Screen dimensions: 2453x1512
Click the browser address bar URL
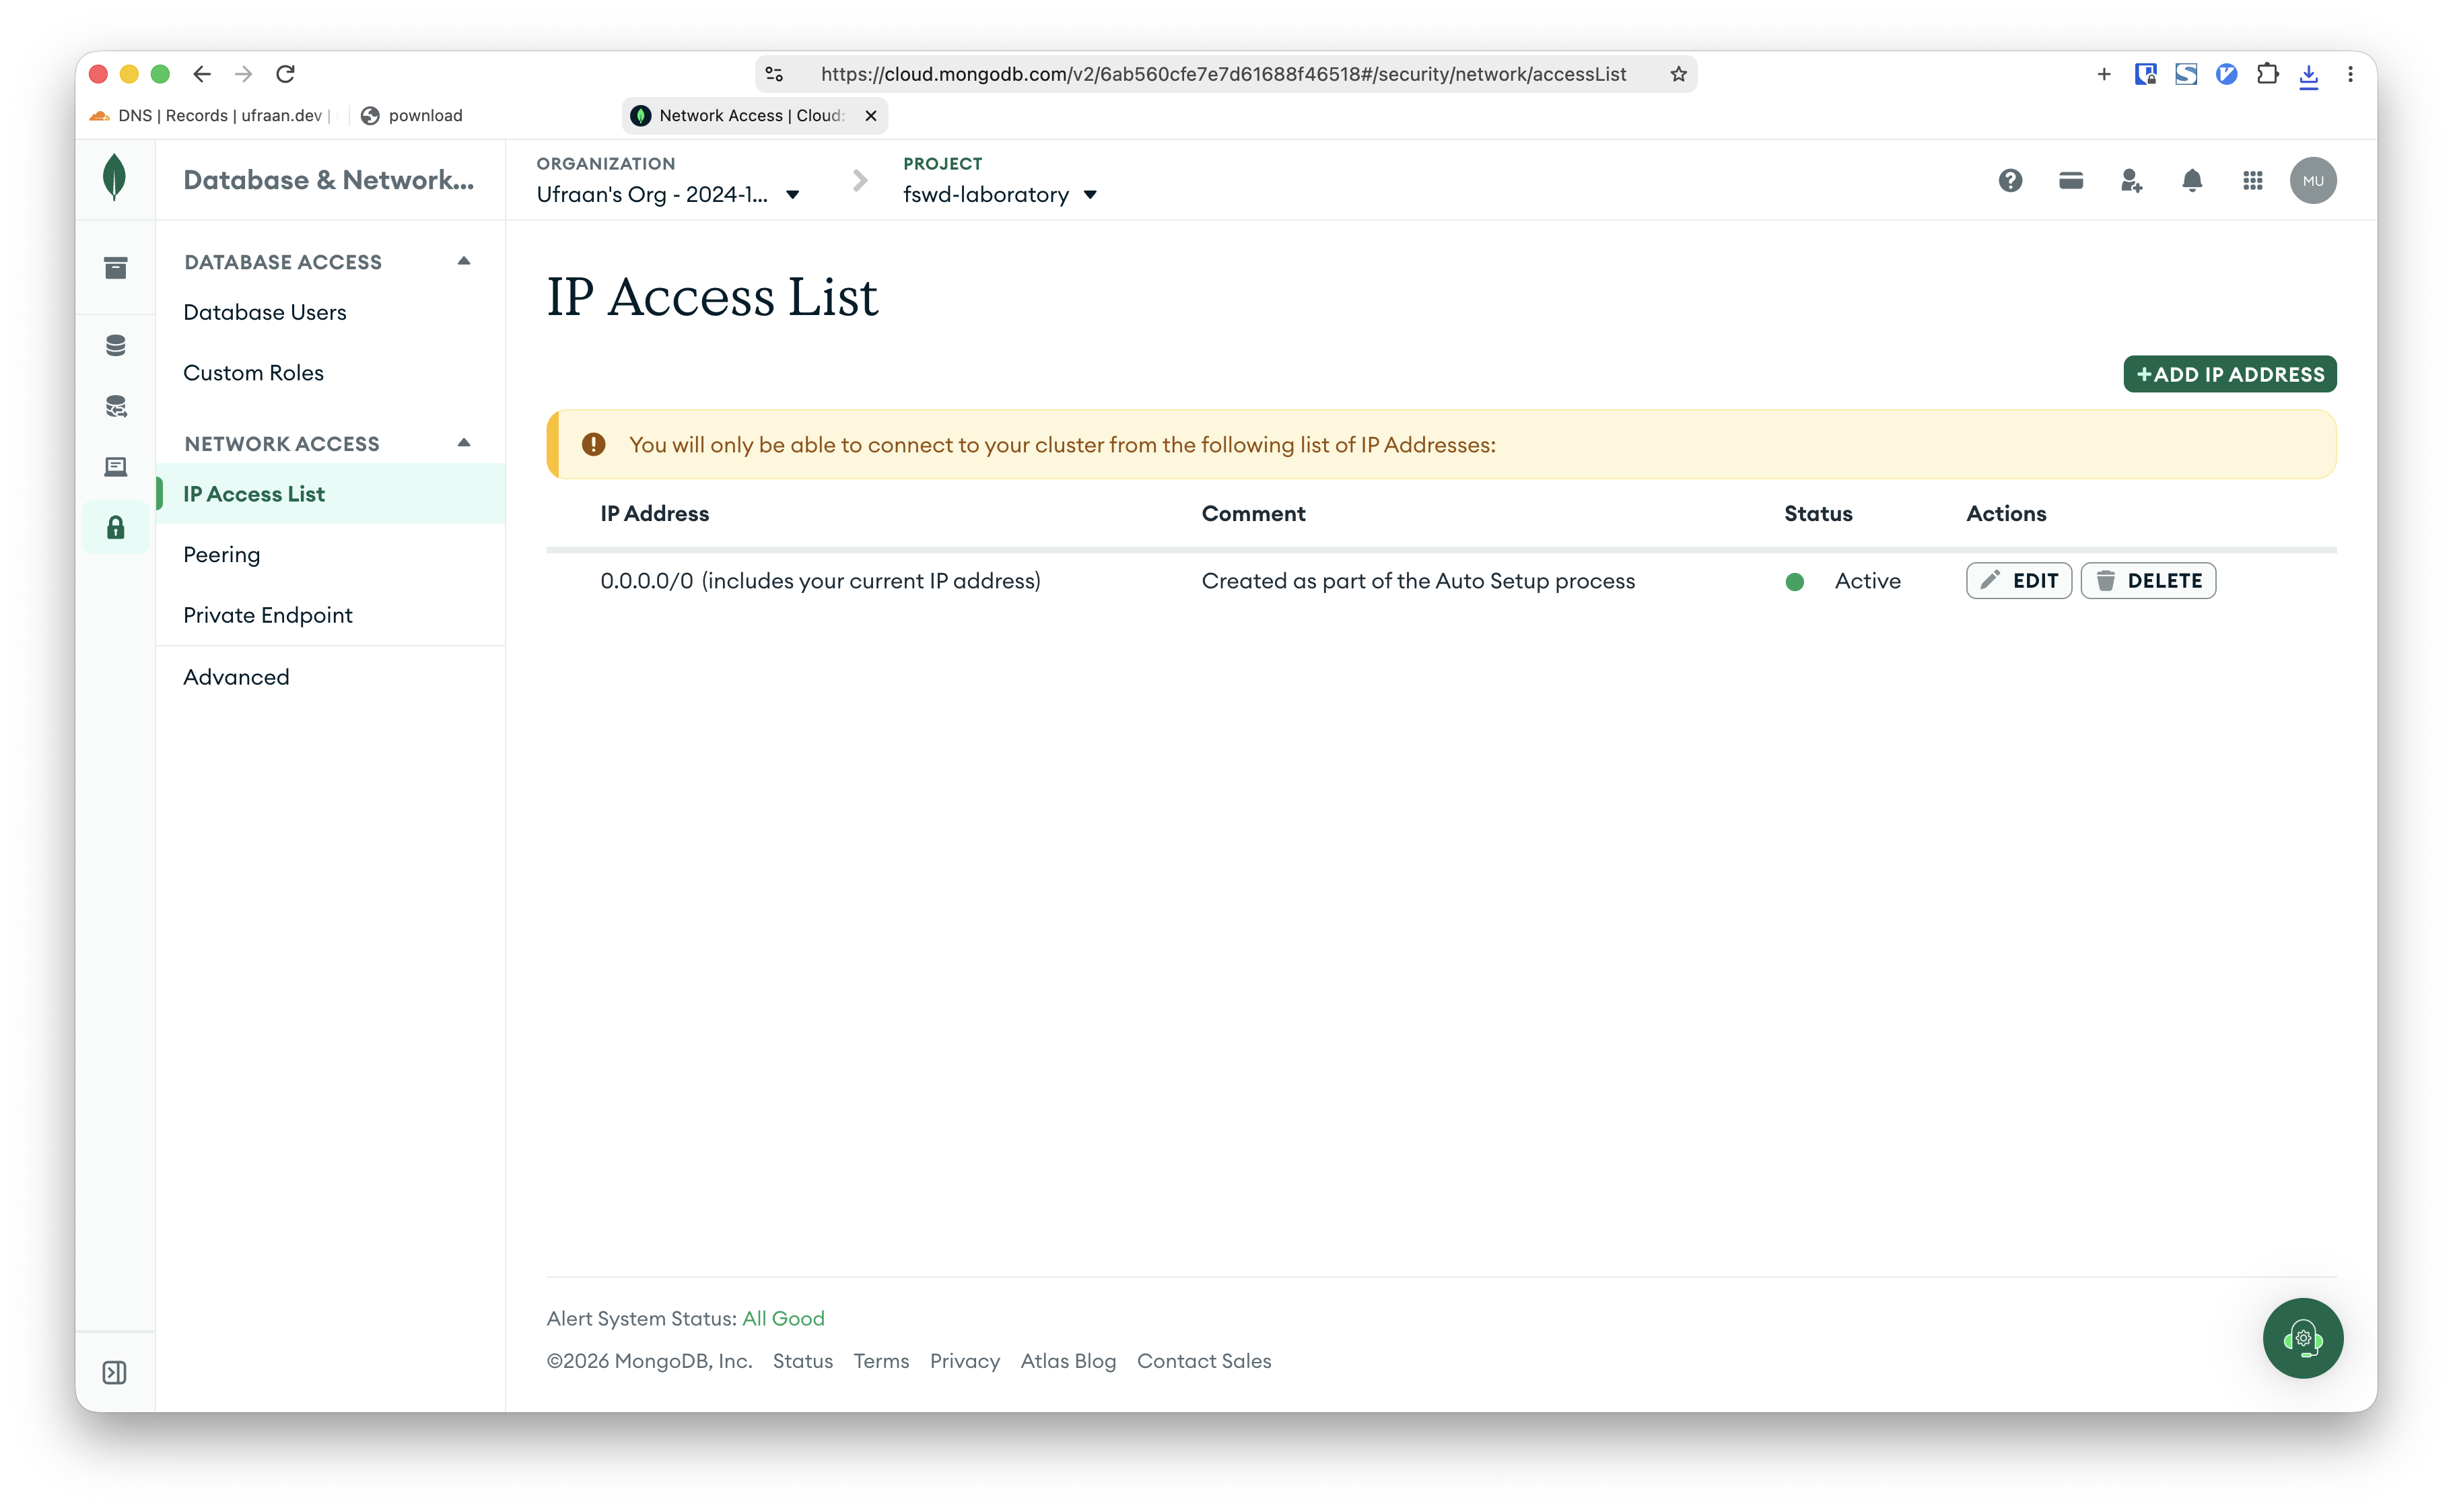[x=1223, y=74]
